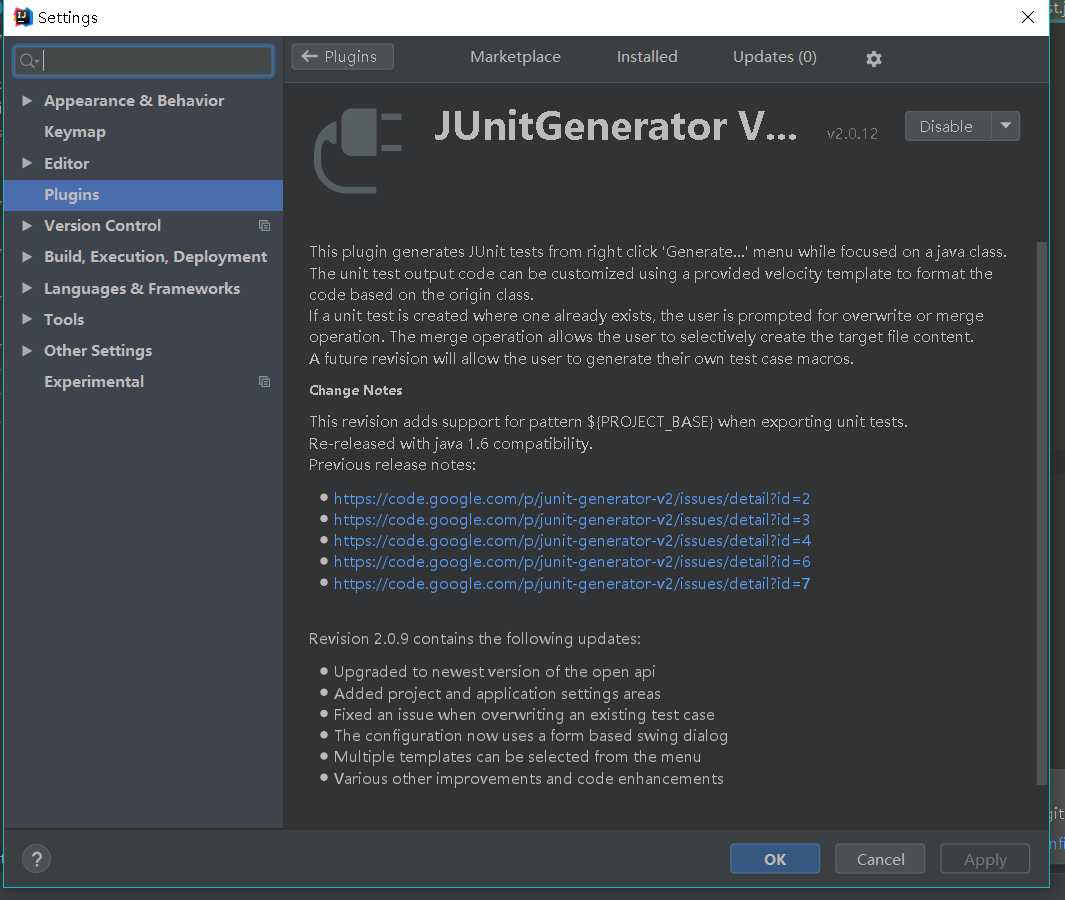Screen dimensions: 1065x900
Task: Open issue link ending id=4
Action: pyautogui.click(x=572, y=541)
